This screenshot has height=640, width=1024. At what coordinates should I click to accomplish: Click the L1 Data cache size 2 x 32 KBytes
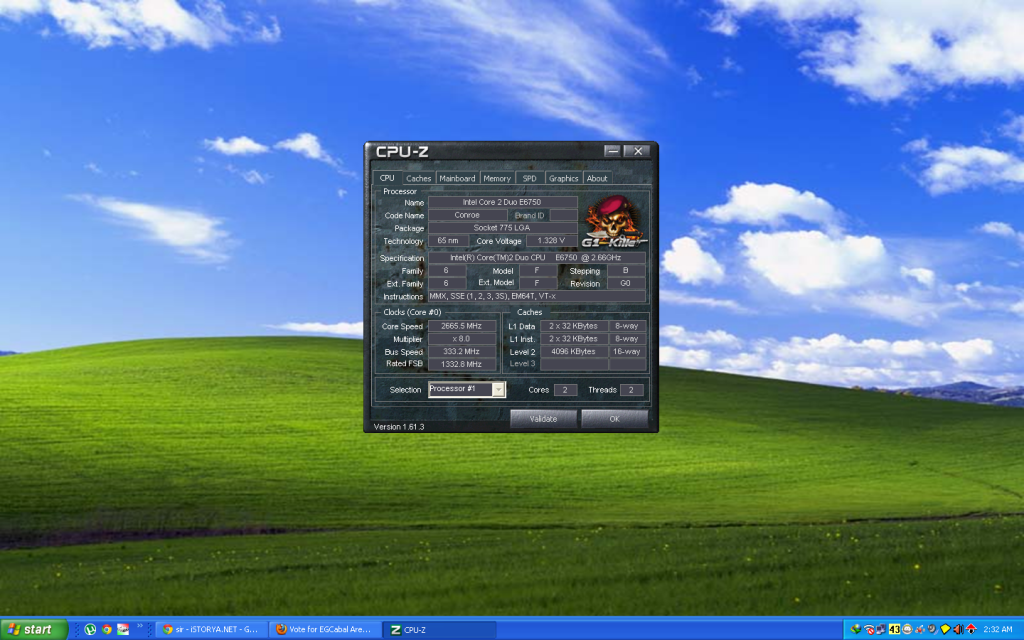(x=573, y=326)
